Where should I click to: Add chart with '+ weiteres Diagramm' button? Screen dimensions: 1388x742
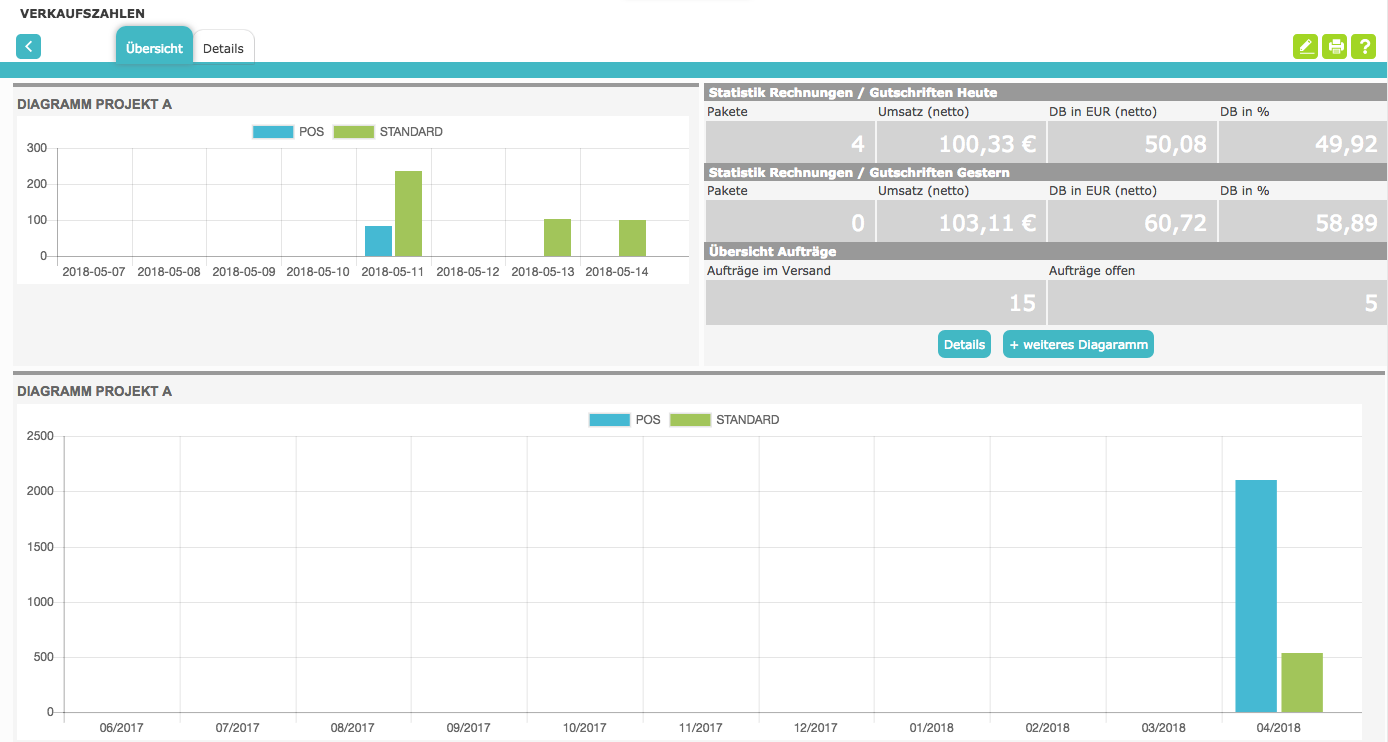pos(1078,344)
